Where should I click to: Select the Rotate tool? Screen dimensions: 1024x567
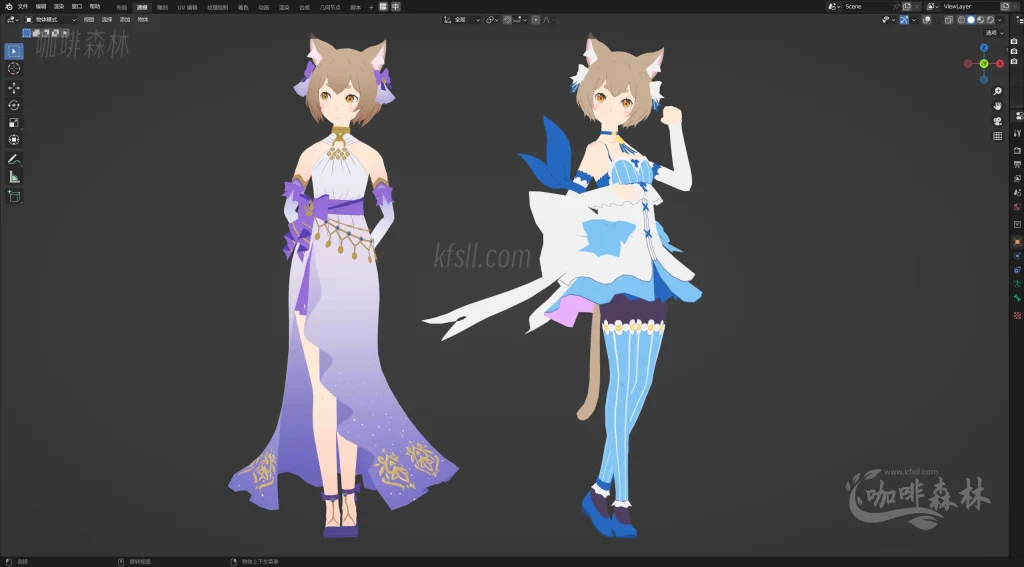(x=14, y=105)
